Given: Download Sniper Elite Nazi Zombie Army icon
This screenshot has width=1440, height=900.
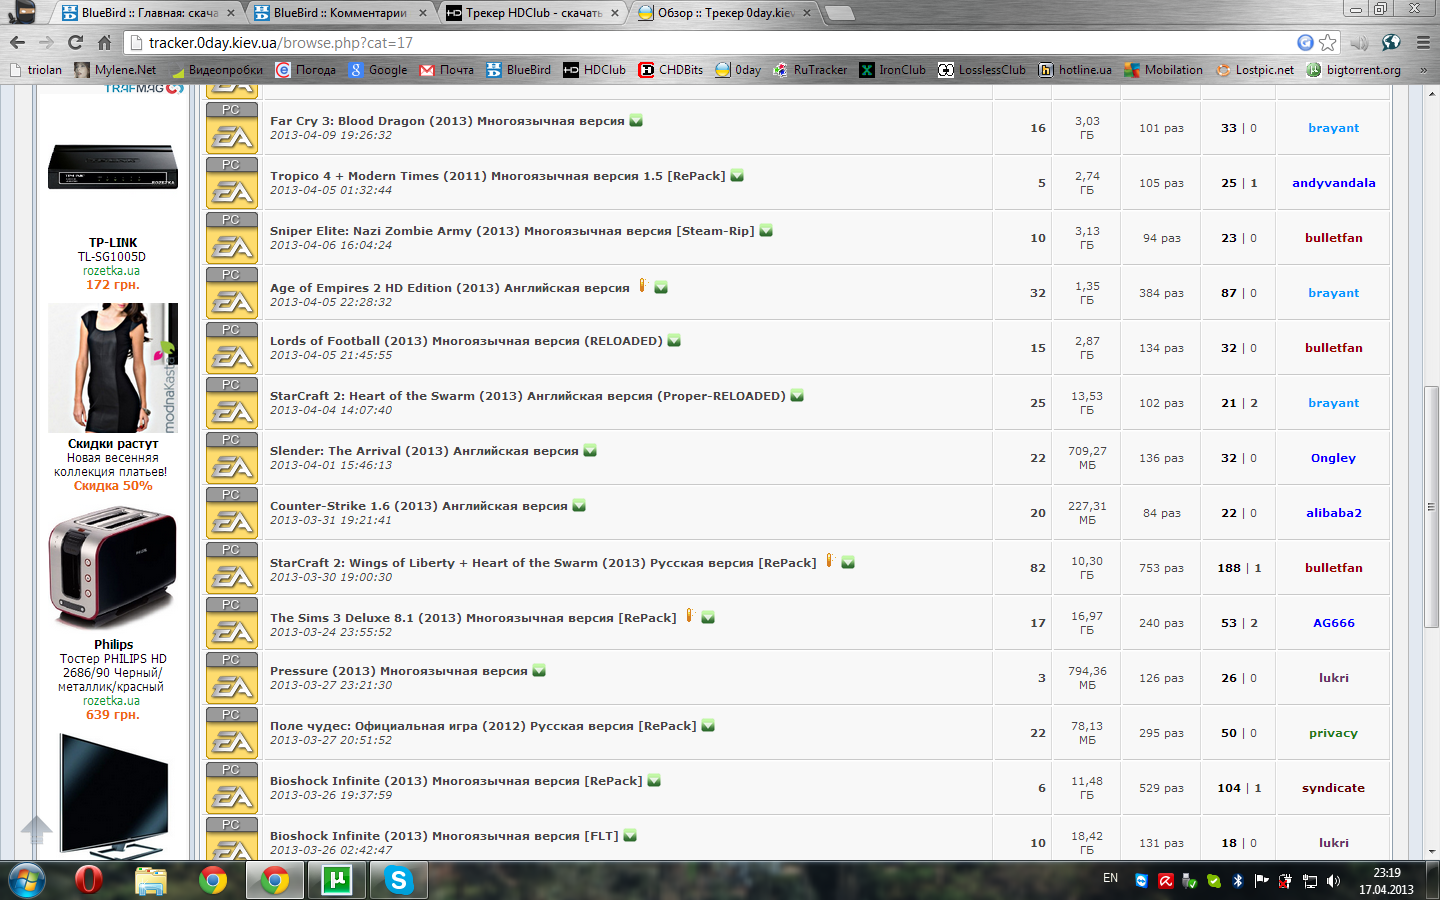Looking at the screenshot, I should pos(766,231).
